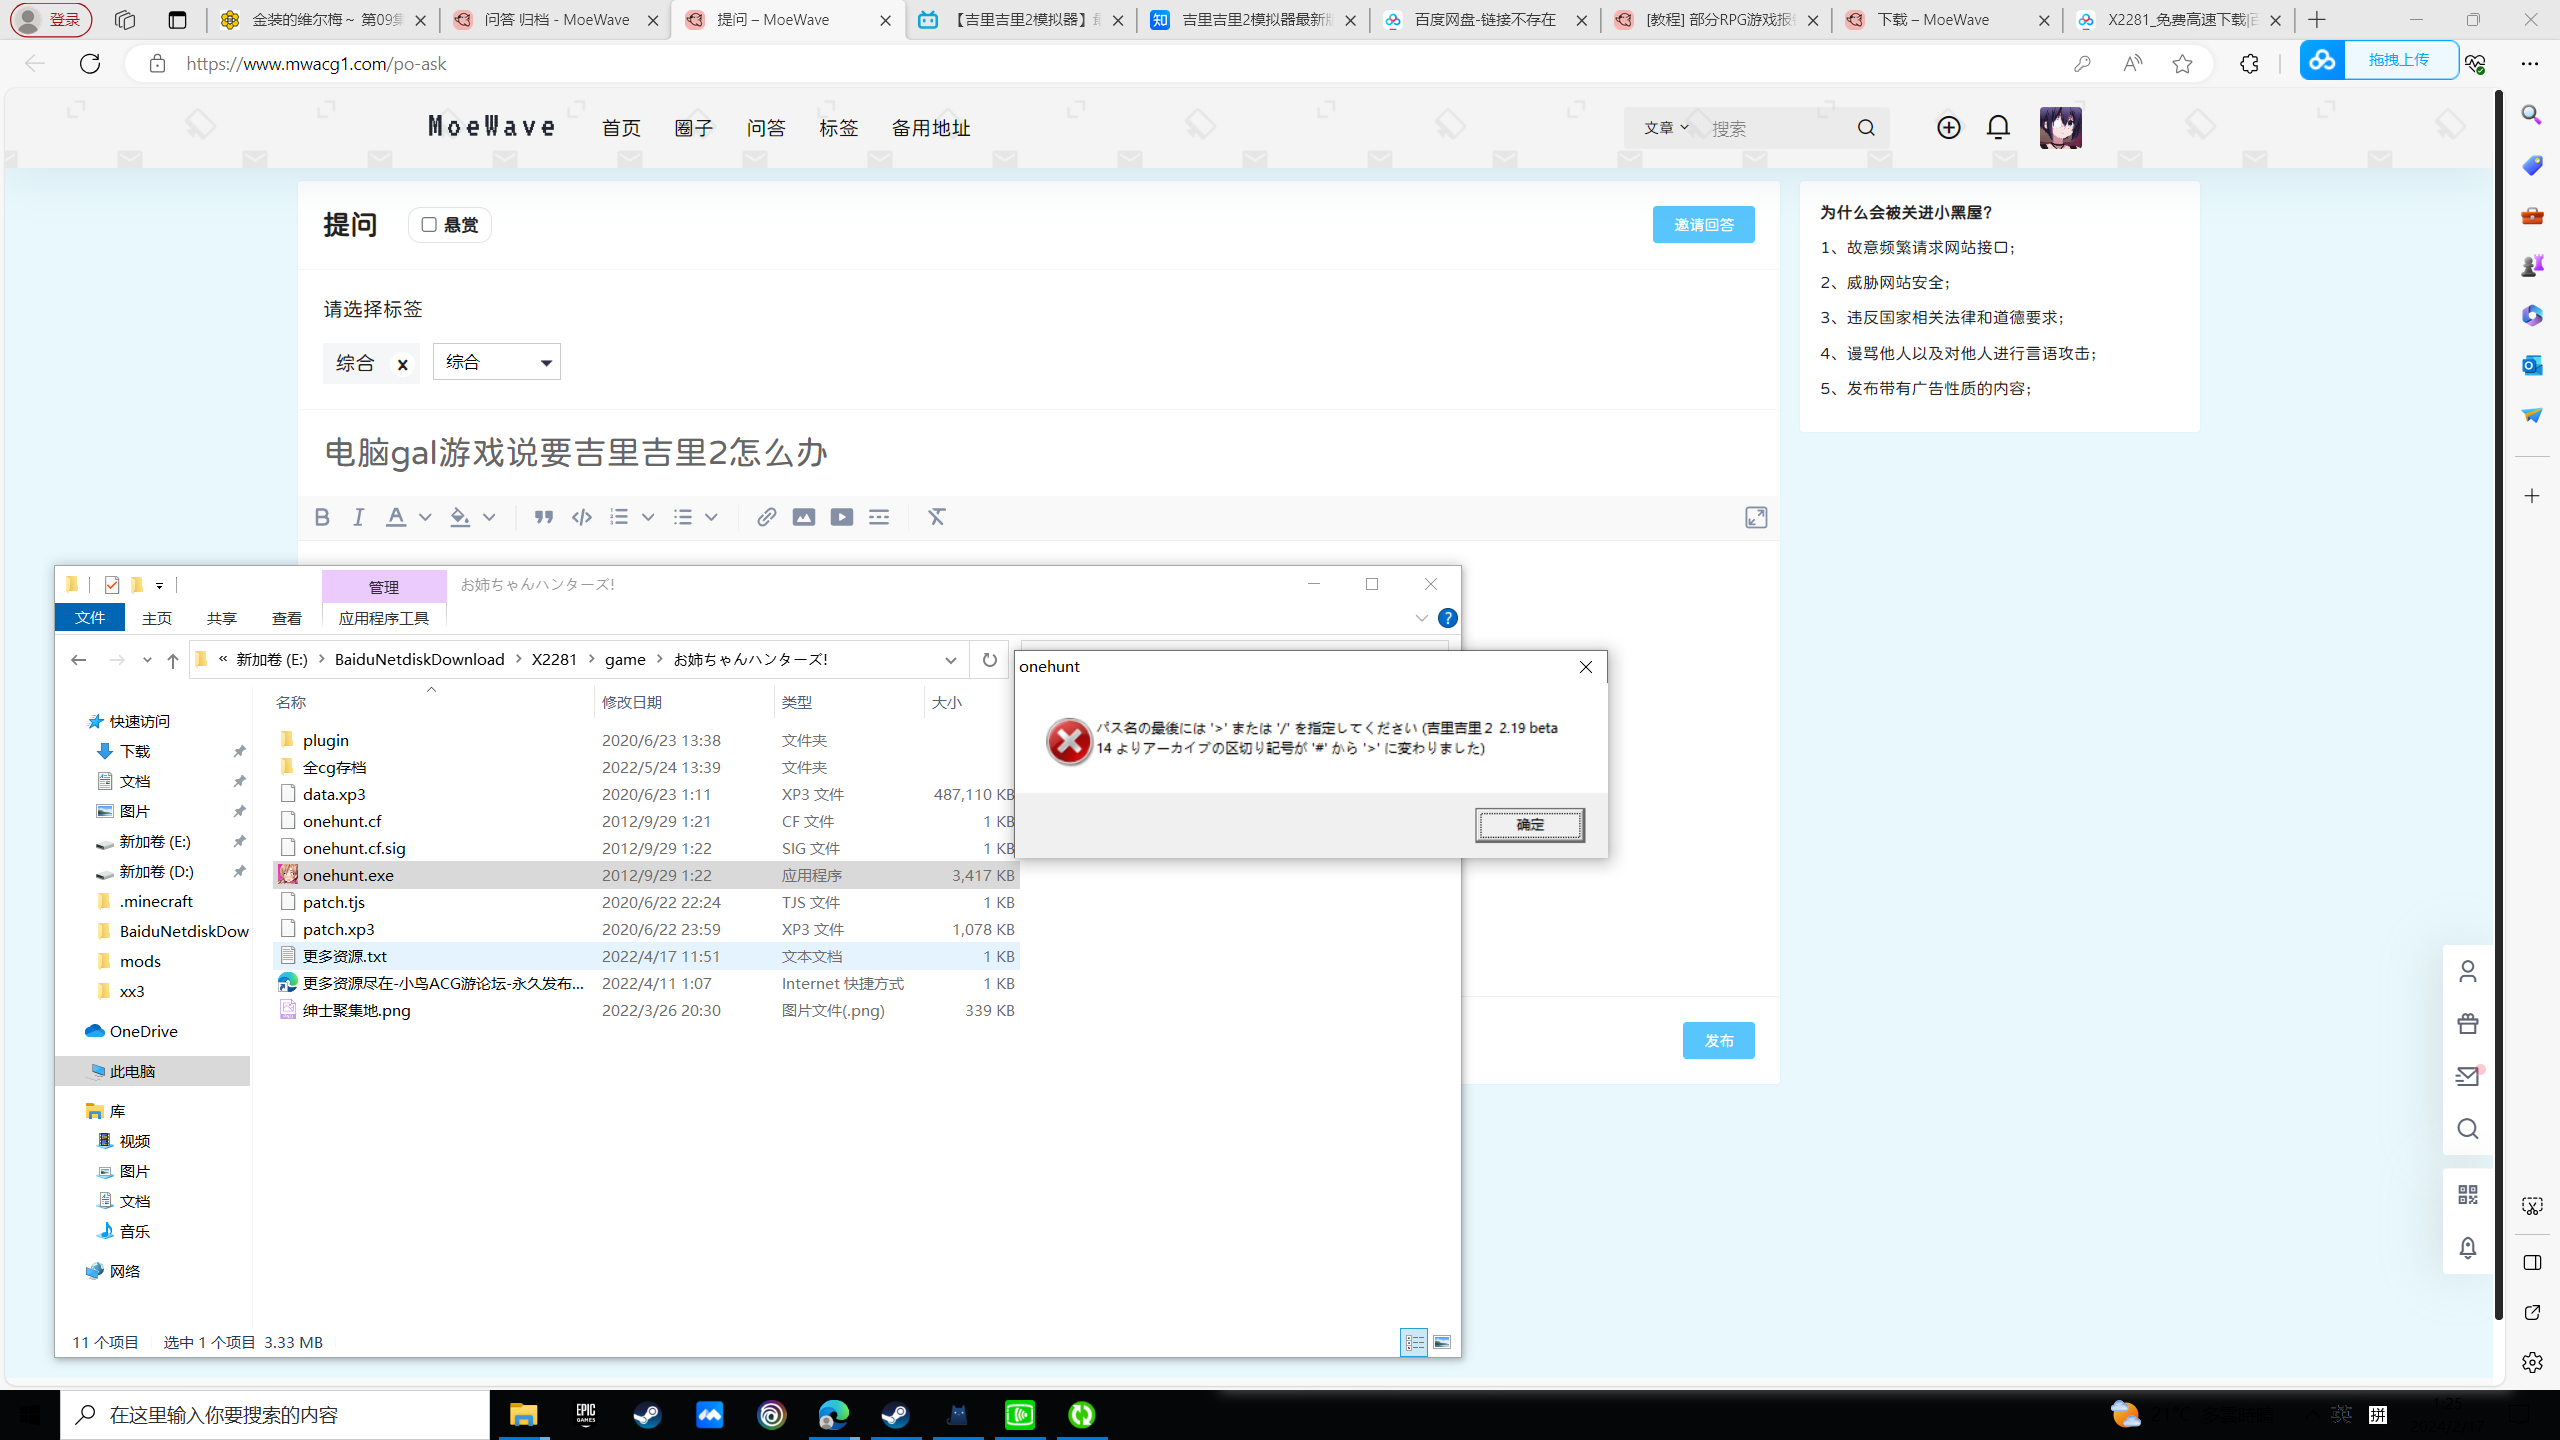Image resolution: width=2560 pixels, height=1440 pixels.
Task: Open the Outlook sidebar icon
Action: click(x=2531, y=365)
